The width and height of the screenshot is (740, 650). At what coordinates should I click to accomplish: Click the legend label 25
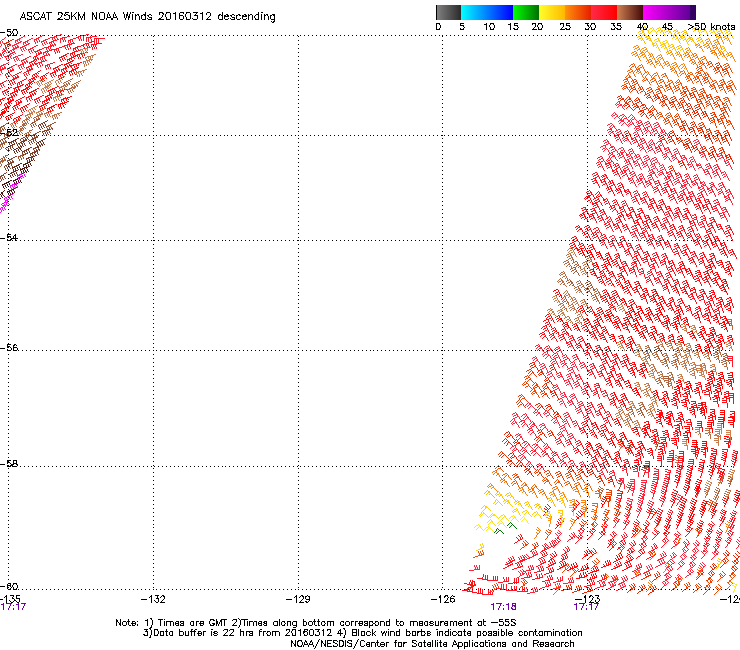pyautogui.click(x=565, y=27)
